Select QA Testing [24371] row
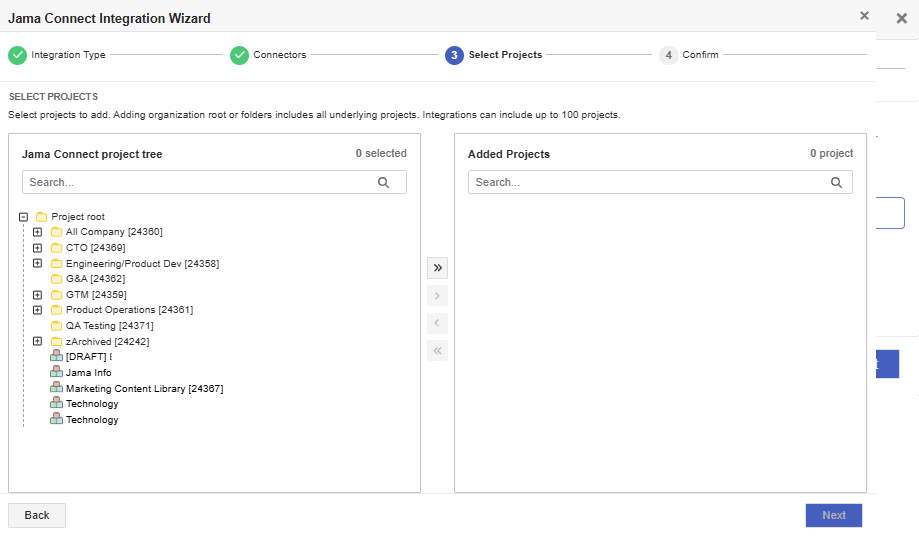Viewport: 919px width, 542px height. coord(110,326)
